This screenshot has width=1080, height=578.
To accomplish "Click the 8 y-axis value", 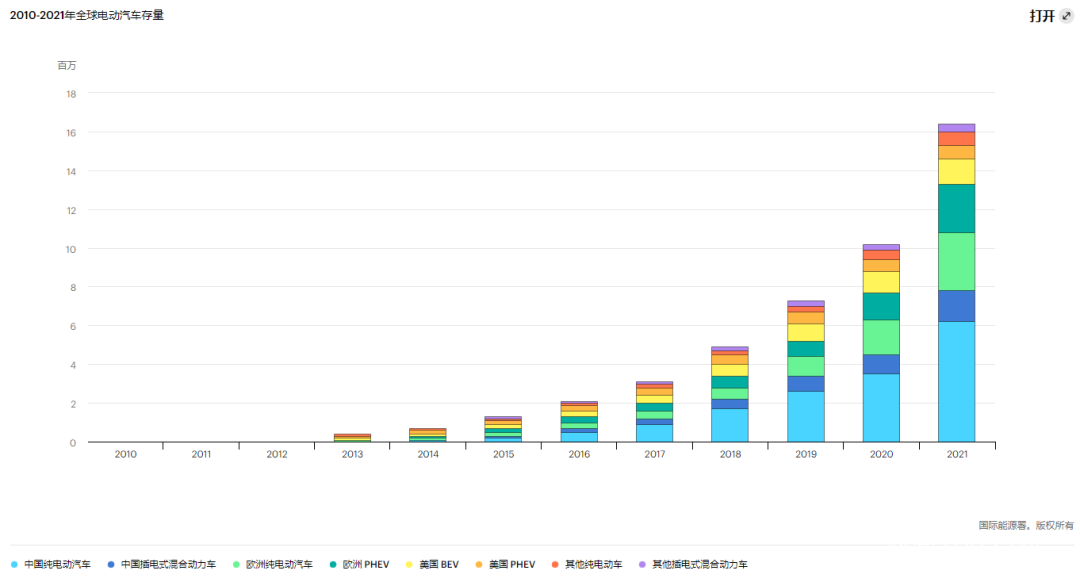I will coord(72,288).
